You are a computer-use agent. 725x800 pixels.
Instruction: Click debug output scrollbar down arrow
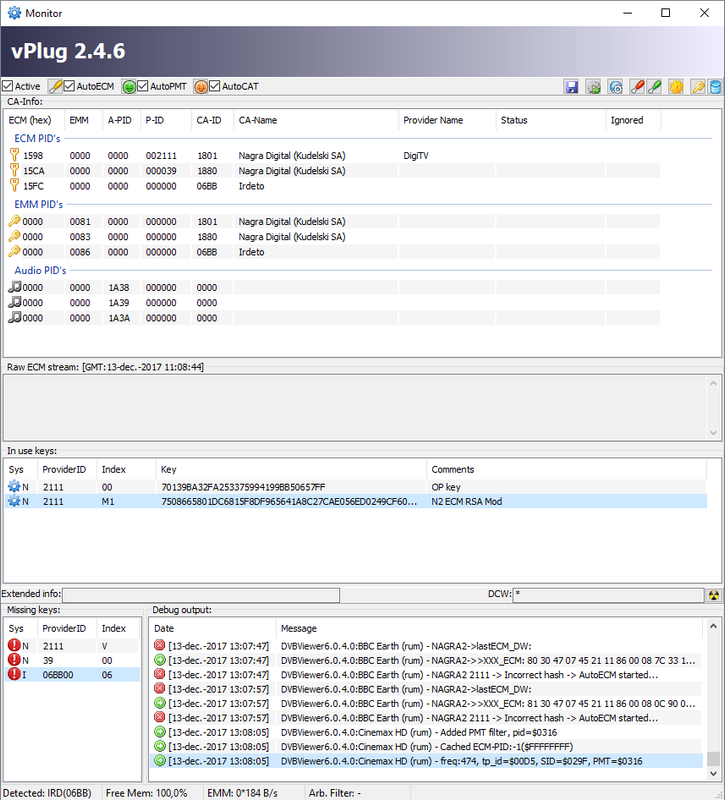click(713, 773)
